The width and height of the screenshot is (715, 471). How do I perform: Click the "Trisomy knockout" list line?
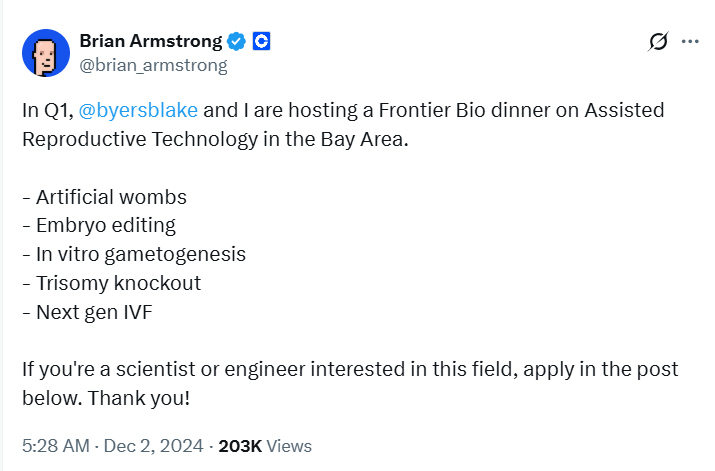coord(111,283)
